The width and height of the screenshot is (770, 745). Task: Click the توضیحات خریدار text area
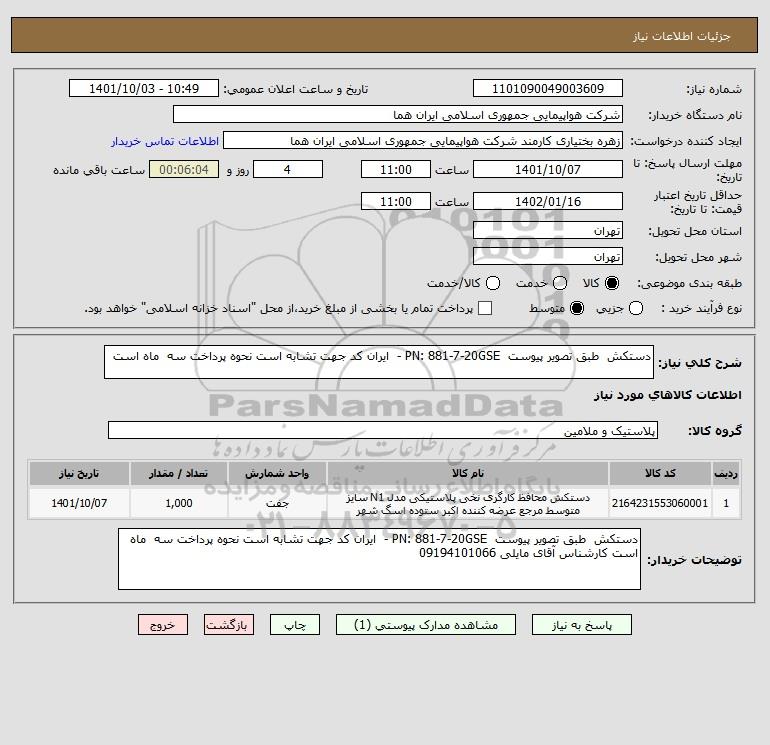pos(379,559)
